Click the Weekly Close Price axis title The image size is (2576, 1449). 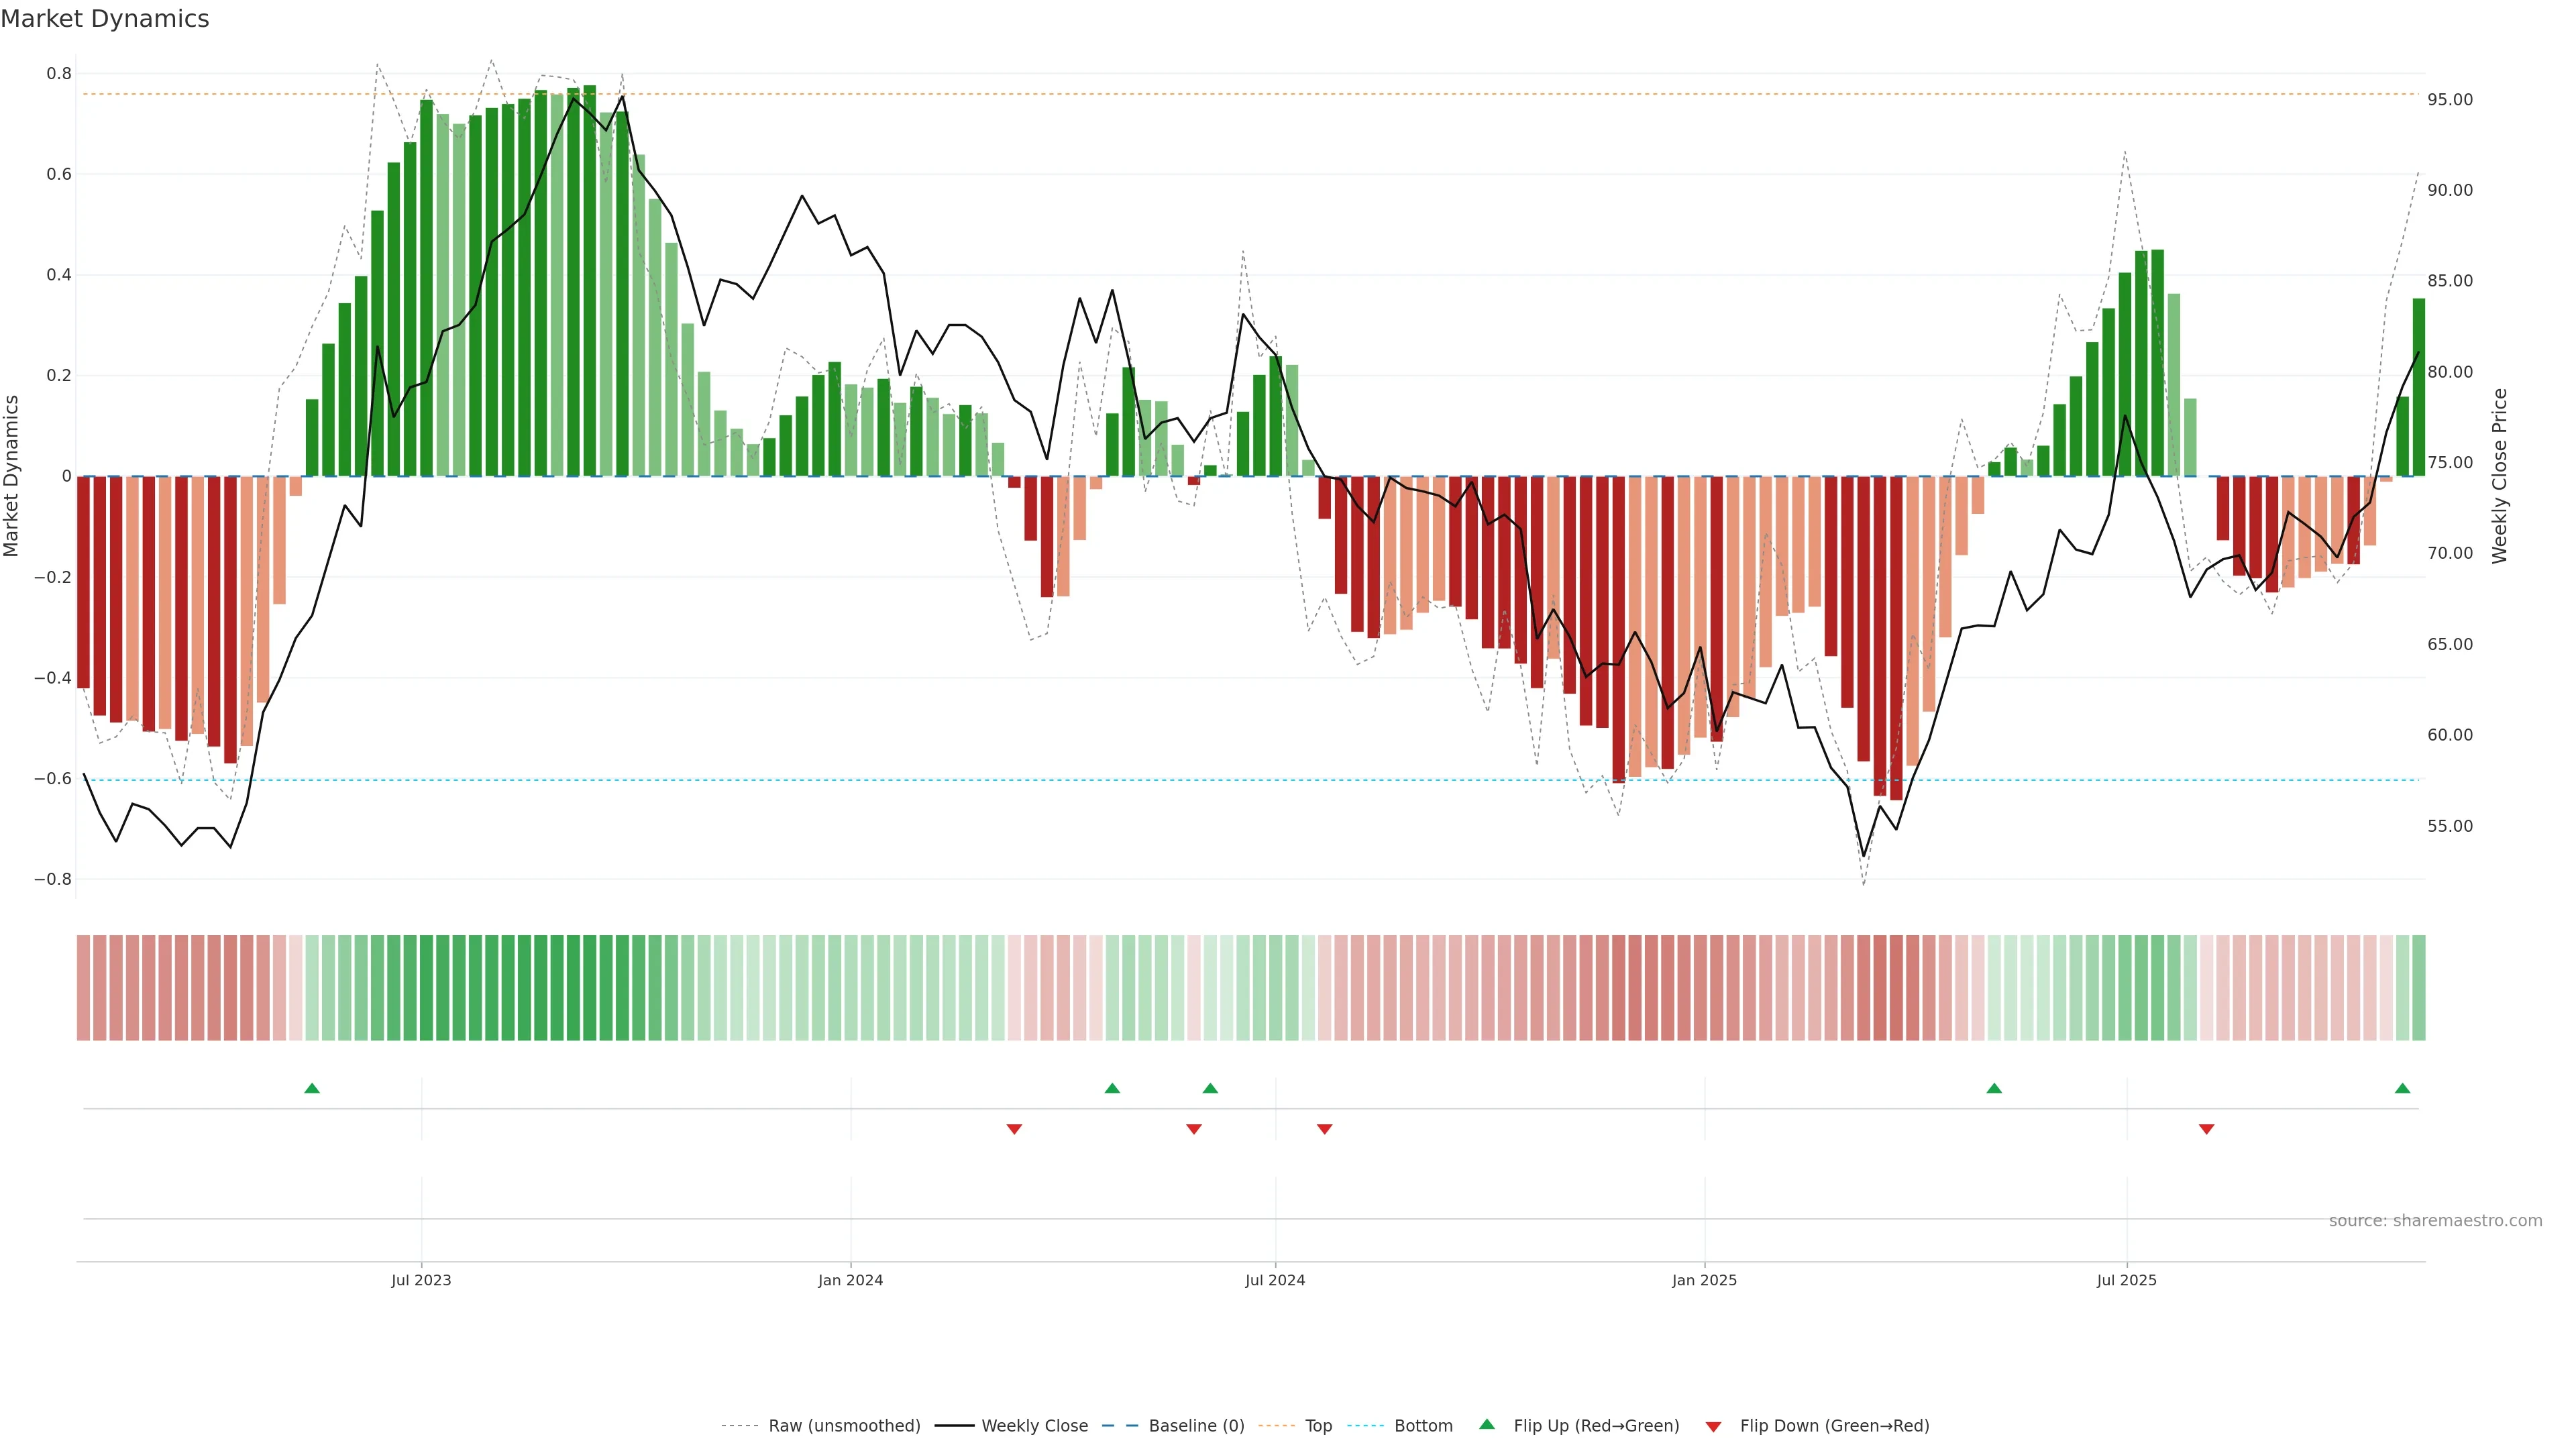point(2499,476)
